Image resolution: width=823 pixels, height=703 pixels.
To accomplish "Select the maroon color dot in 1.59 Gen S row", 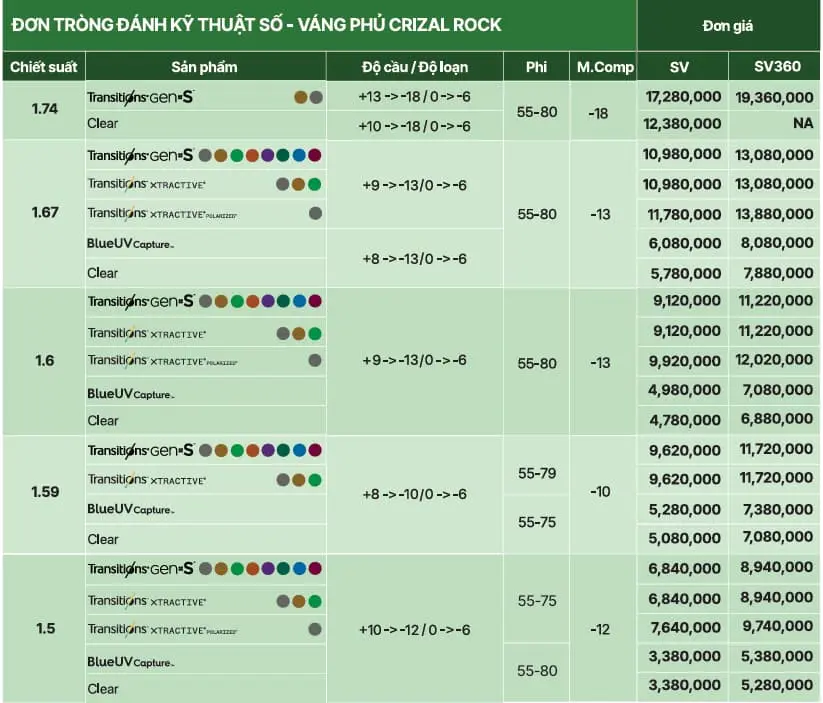I will coord(315,450).
